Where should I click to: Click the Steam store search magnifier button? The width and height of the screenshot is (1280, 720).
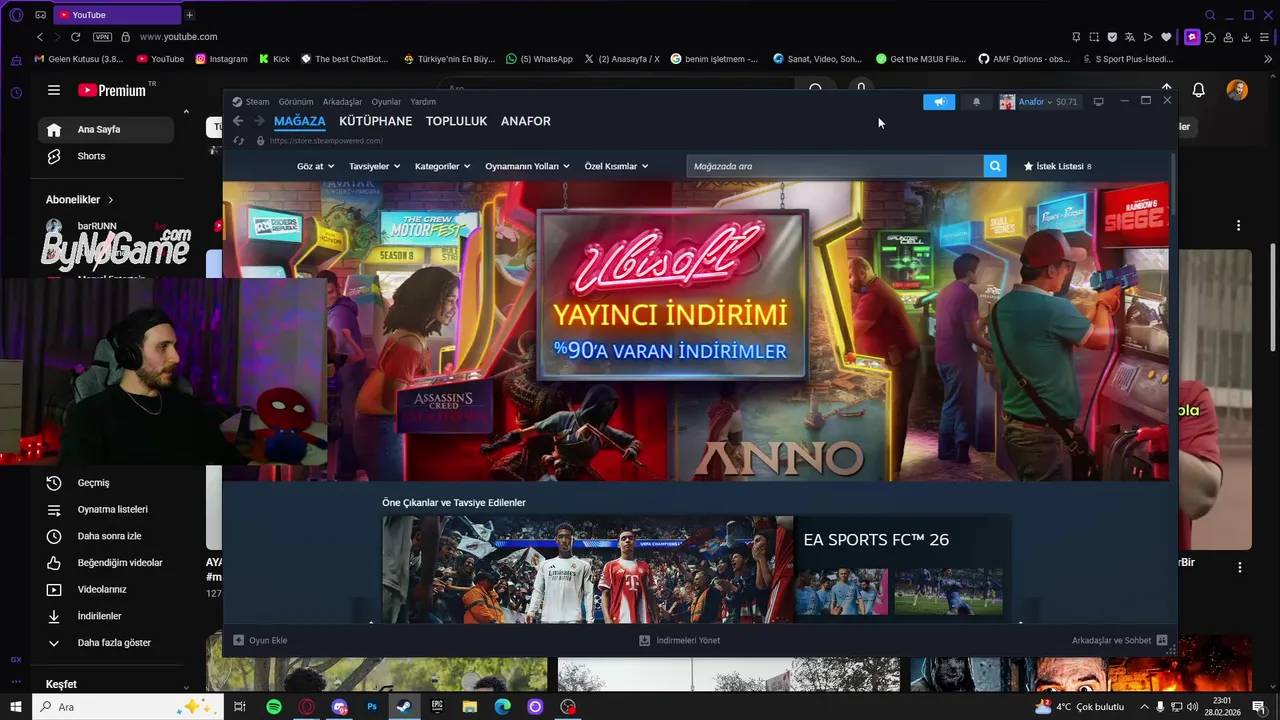(x=994, y=166)
